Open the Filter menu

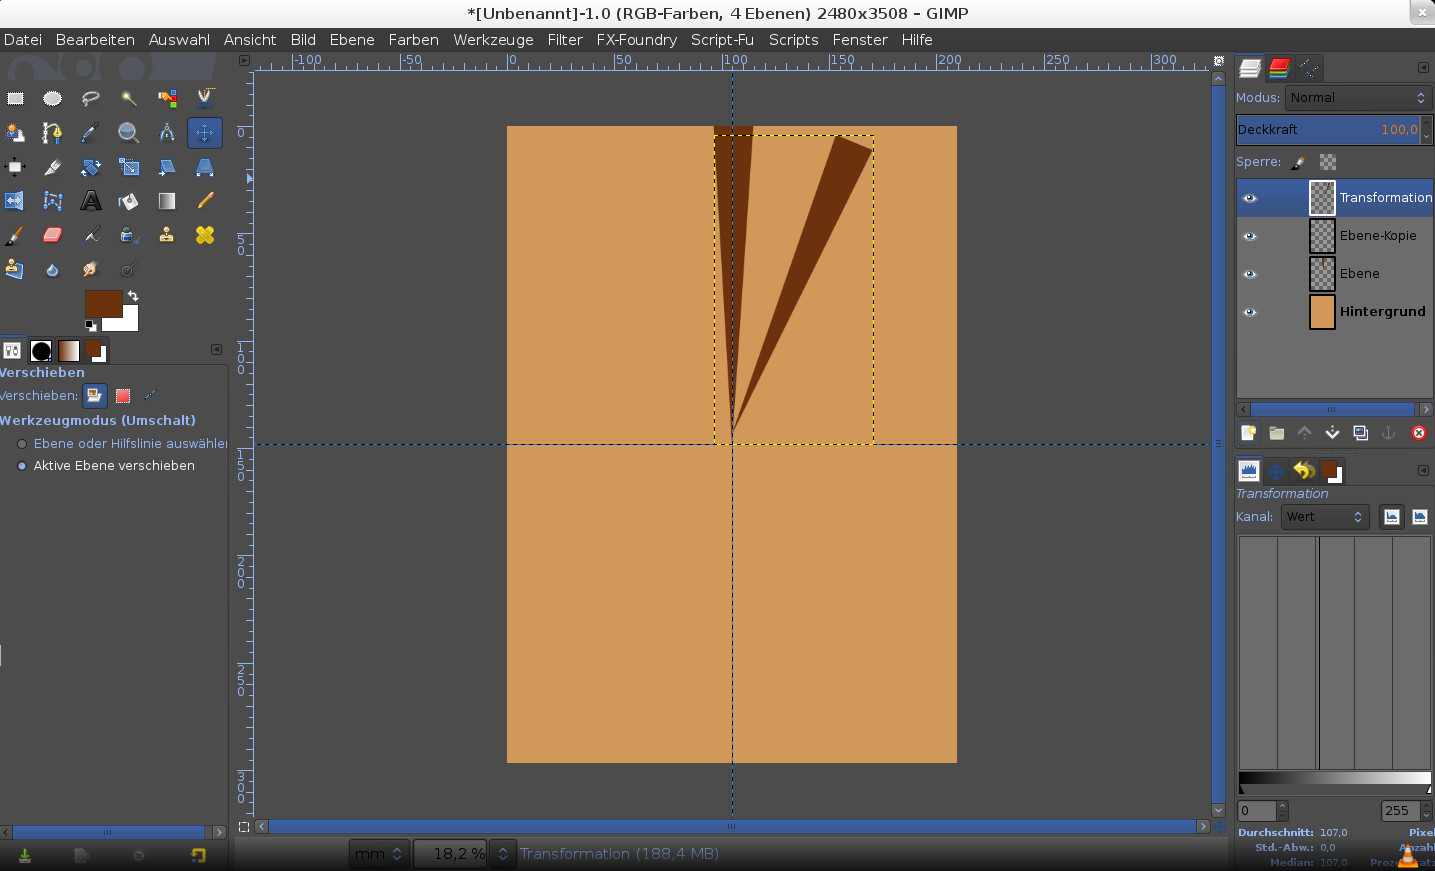click(x=564, y=40)
